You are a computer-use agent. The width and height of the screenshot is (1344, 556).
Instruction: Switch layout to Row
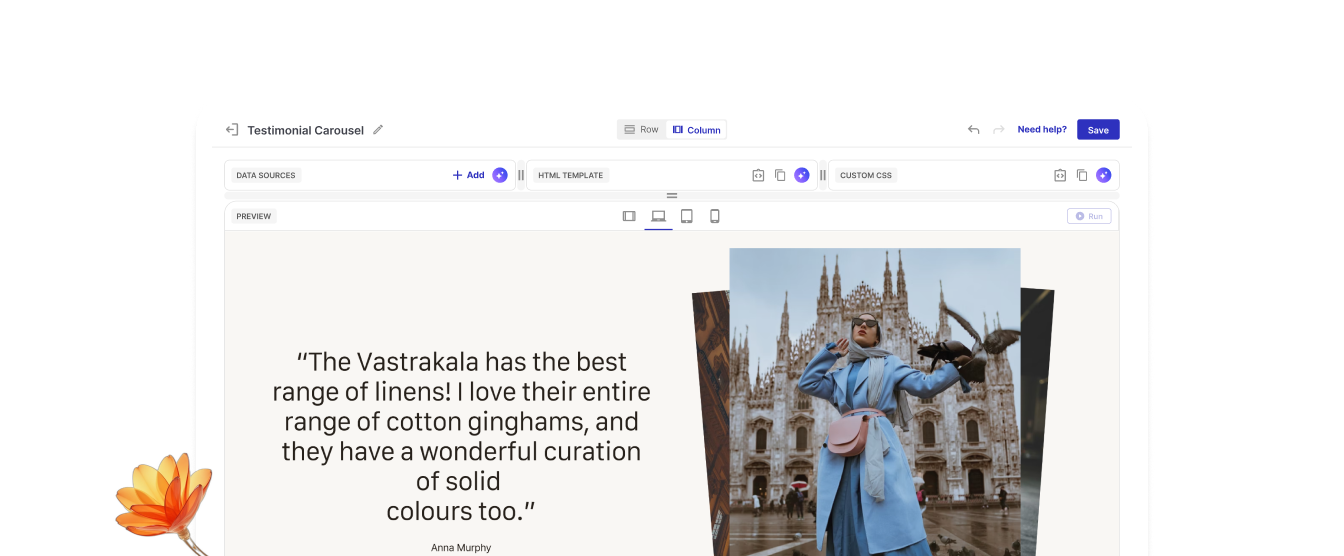pyautogui.click(x=642, y=130)
